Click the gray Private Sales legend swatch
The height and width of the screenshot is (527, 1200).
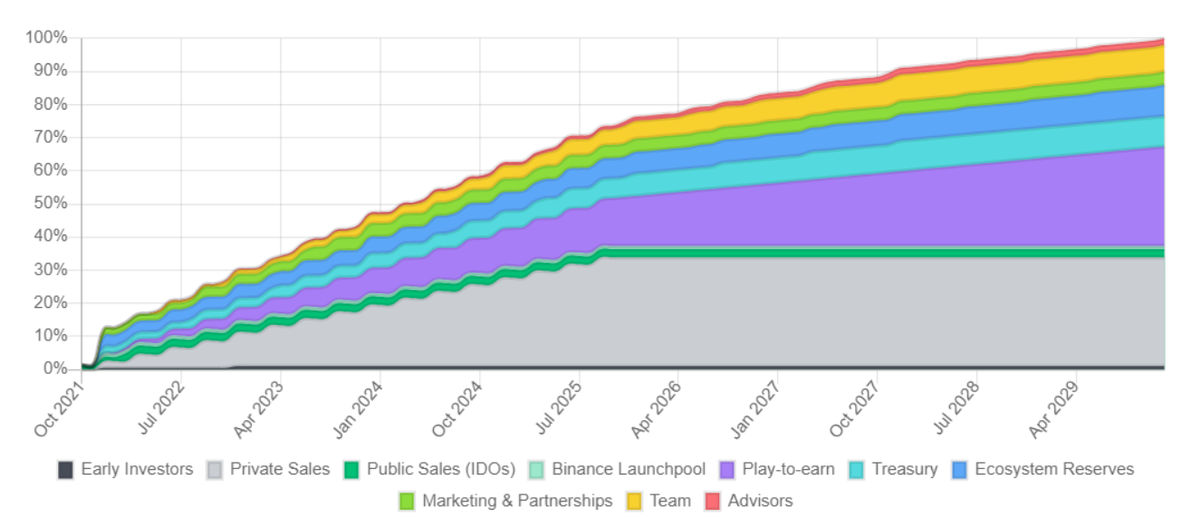pos(215,469)
